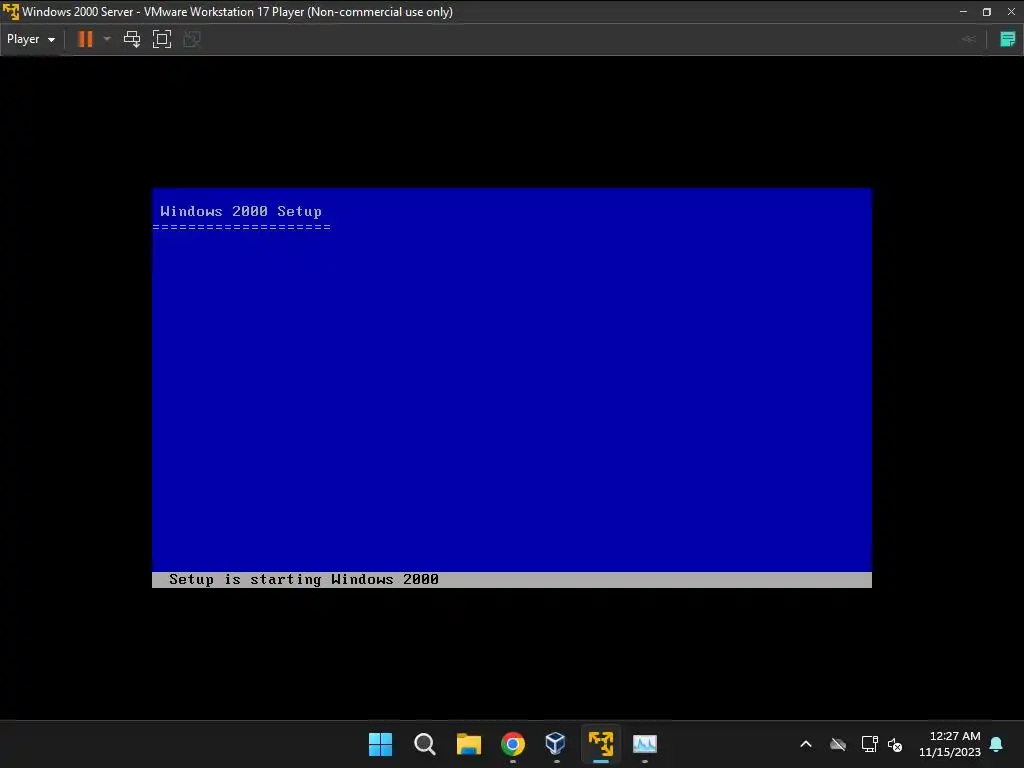The width and height of the screenshot is (1024, 768).
Task: Open Windows Search from taskbar
Action: tap(424, 744)
